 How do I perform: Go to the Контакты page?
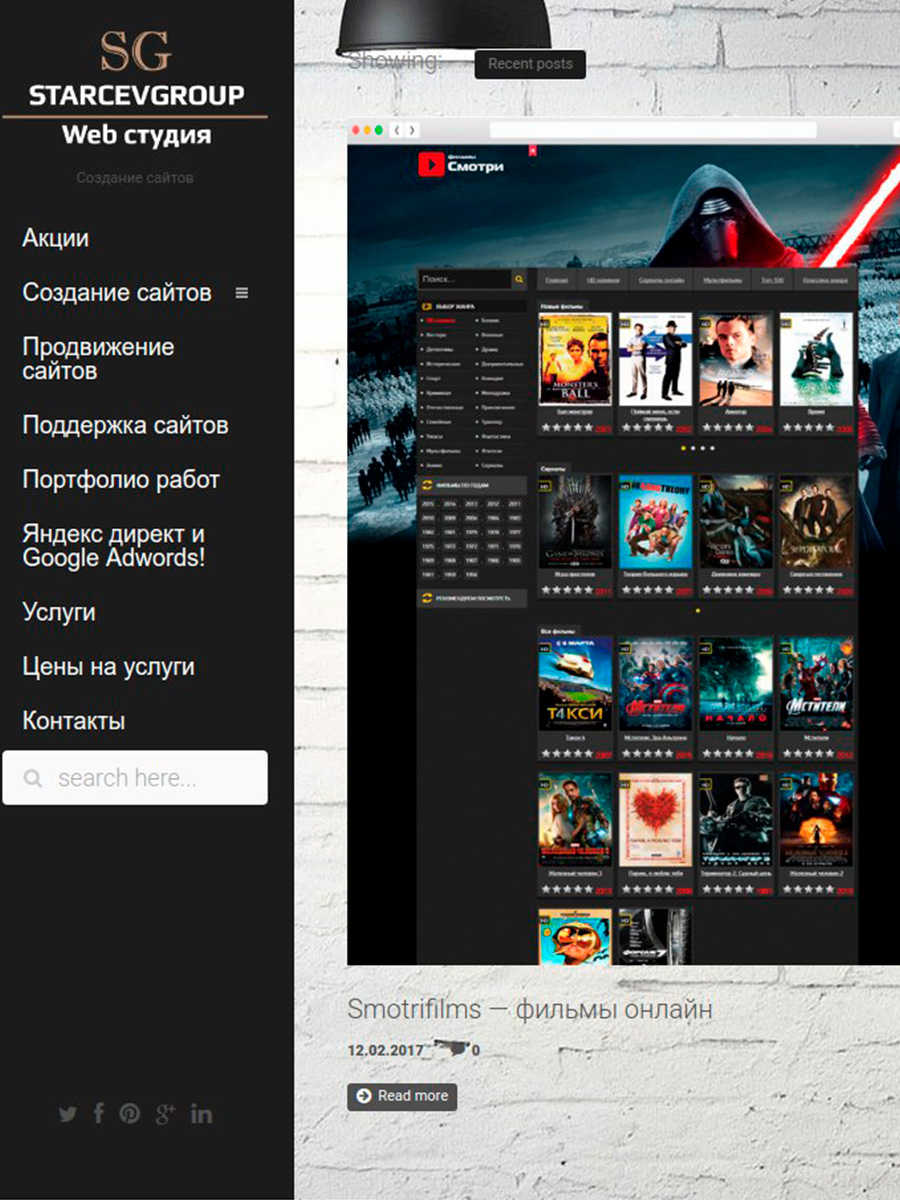74,721
